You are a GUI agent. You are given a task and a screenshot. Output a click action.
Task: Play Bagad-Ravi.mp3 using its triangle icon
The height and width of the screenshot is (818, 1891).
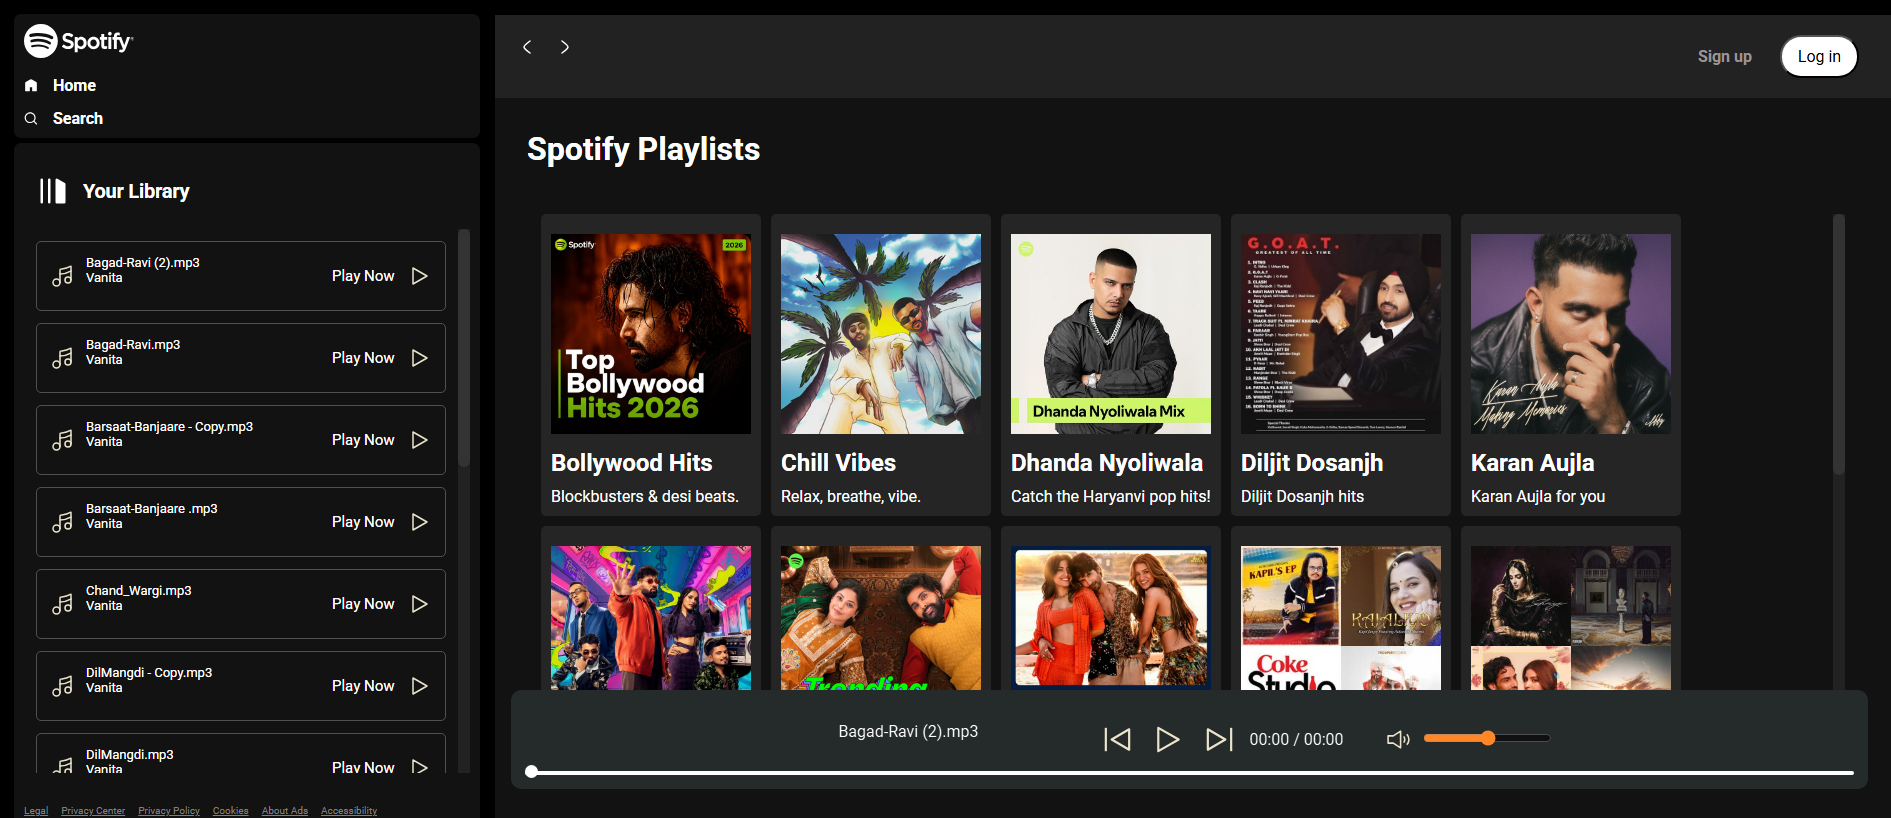pos(420,358)
